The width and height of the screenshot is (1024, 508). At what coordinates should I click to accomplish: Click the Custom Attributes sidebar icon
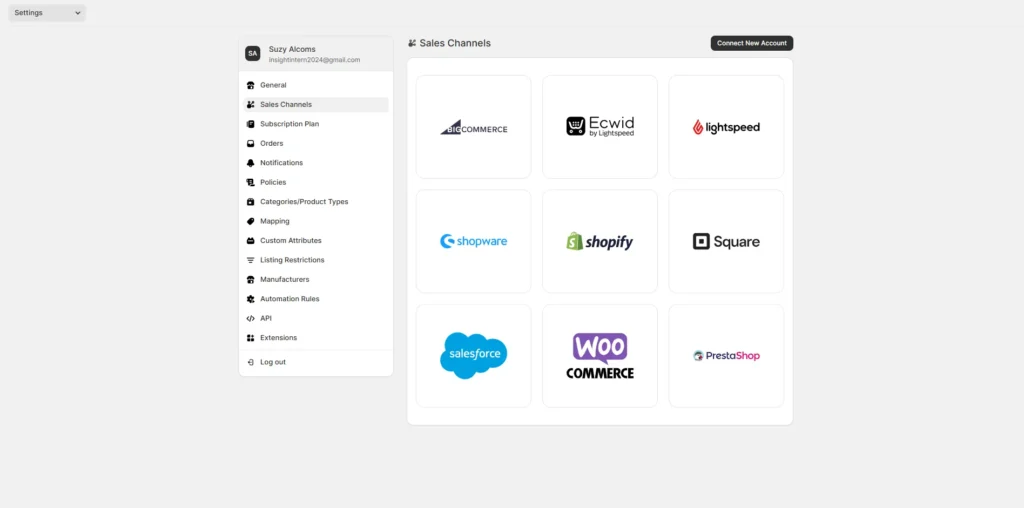pos(250,241)
